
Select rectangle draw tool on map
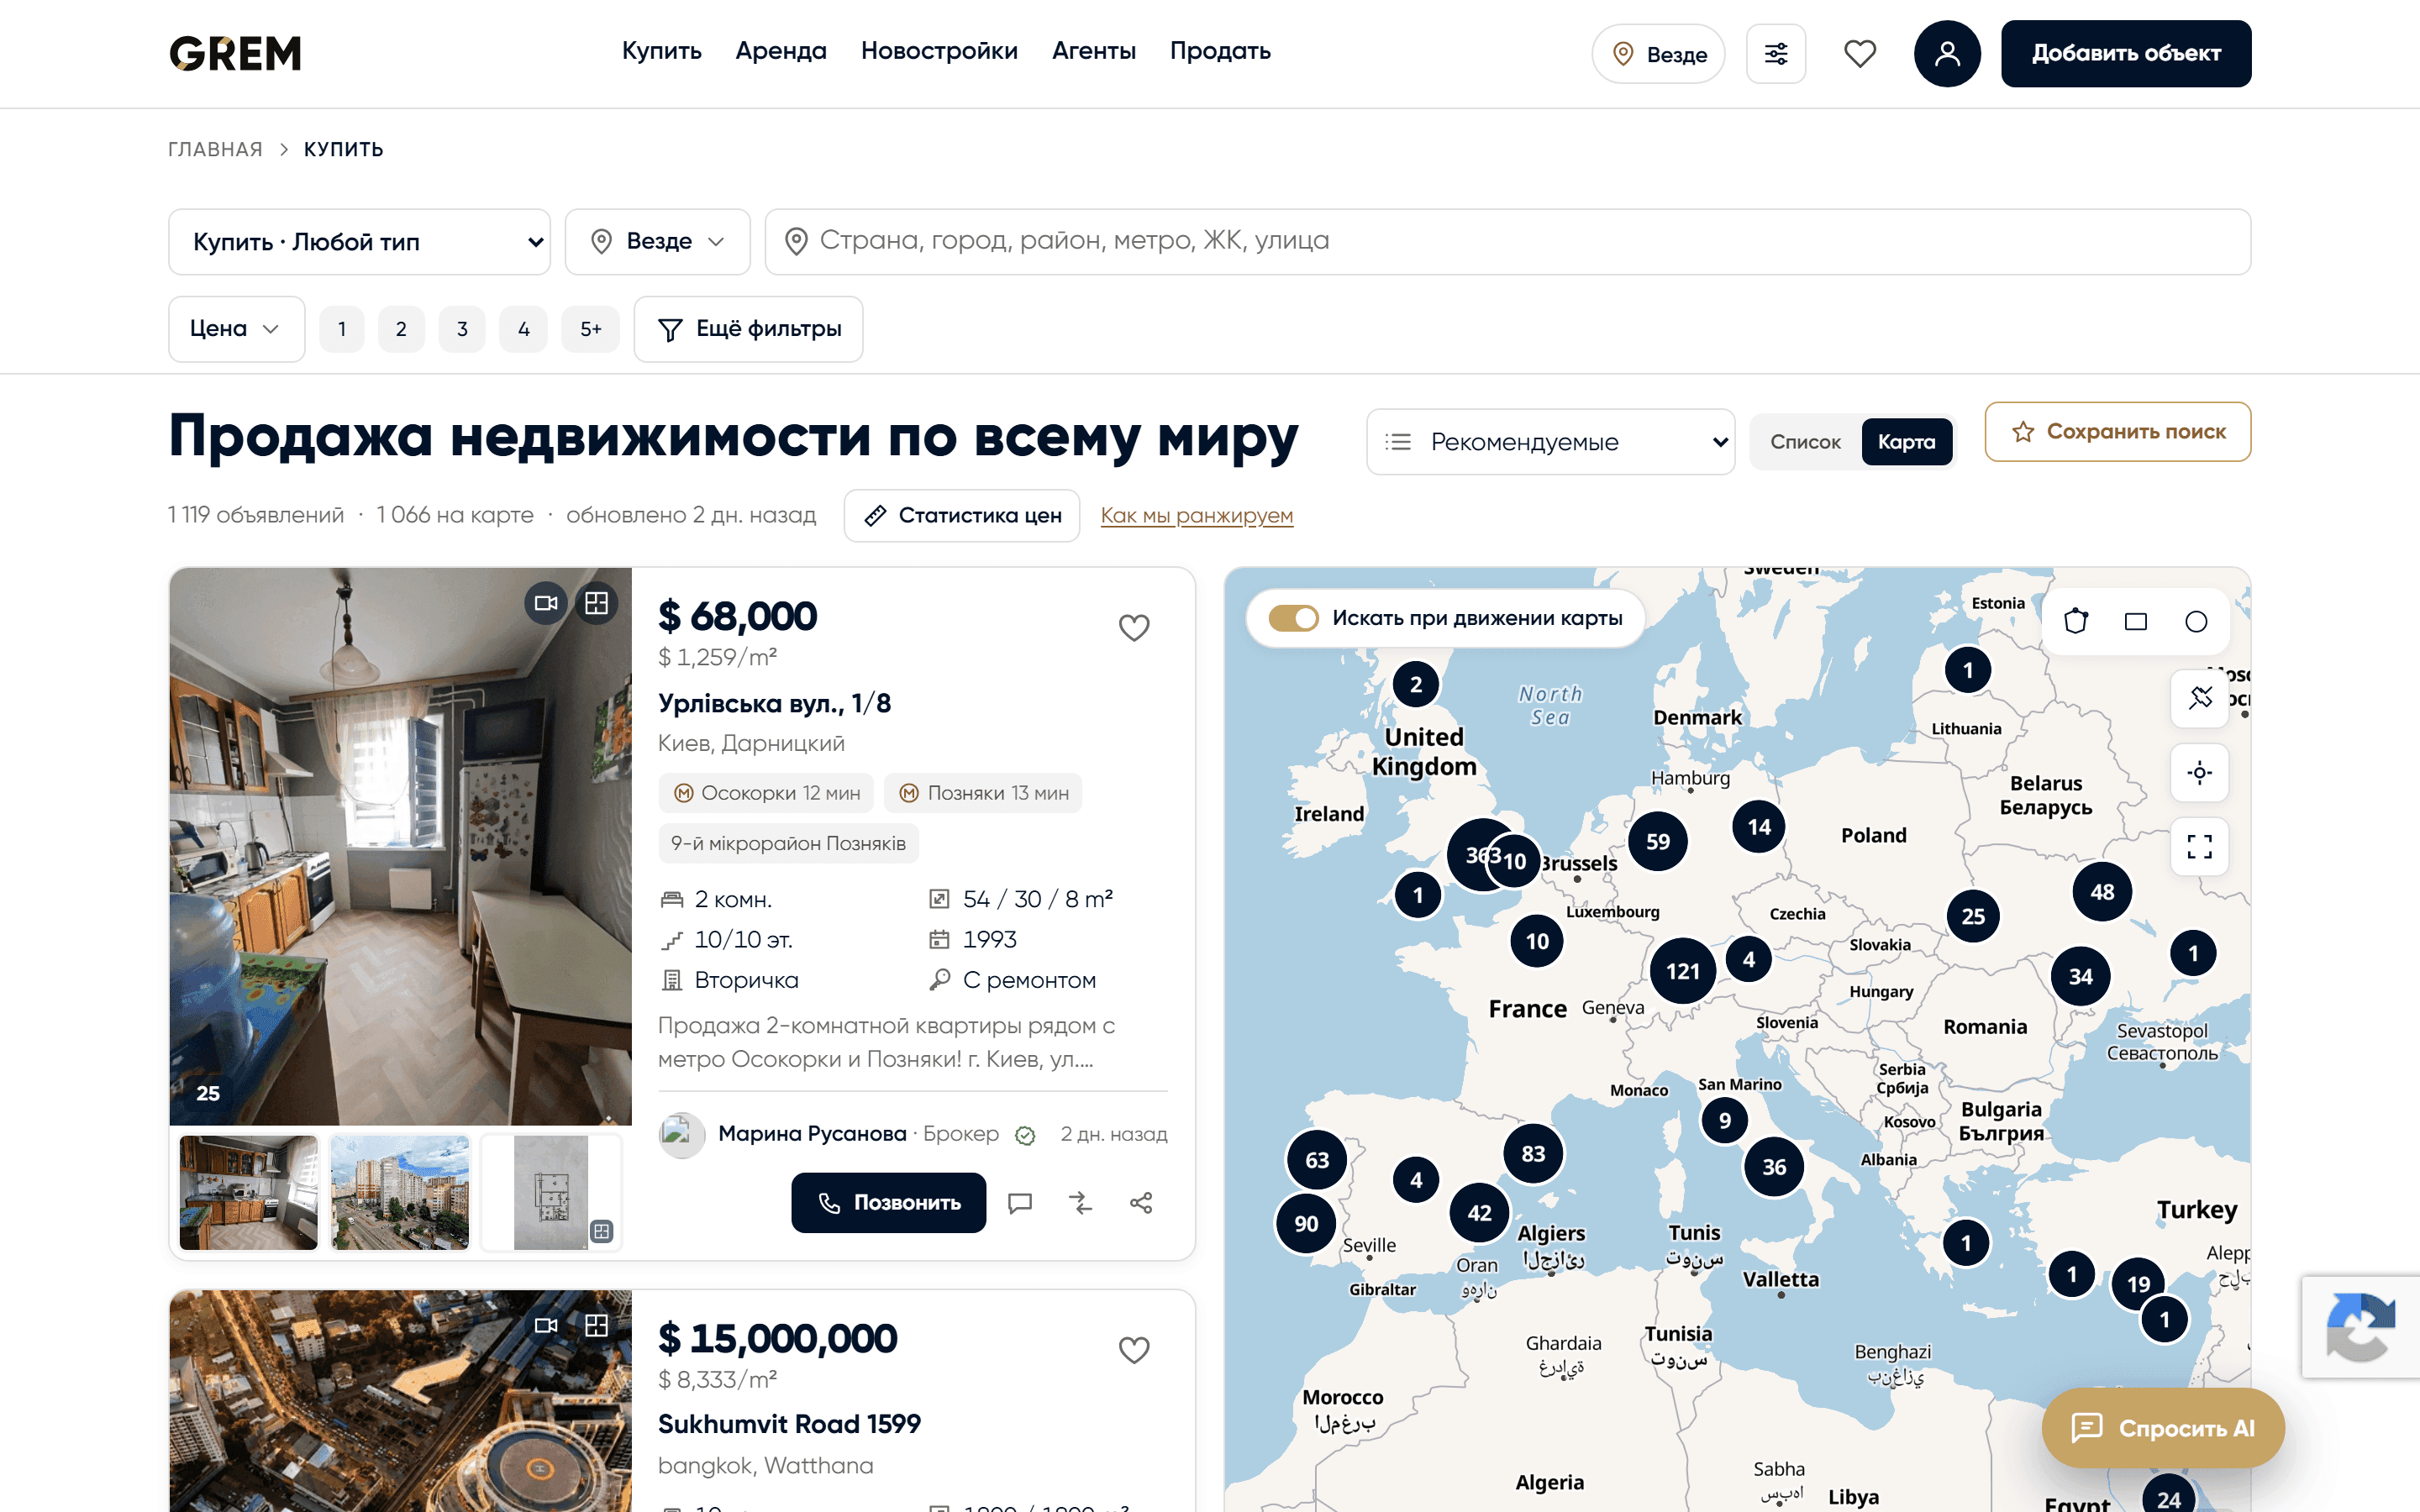(2135, 621)
